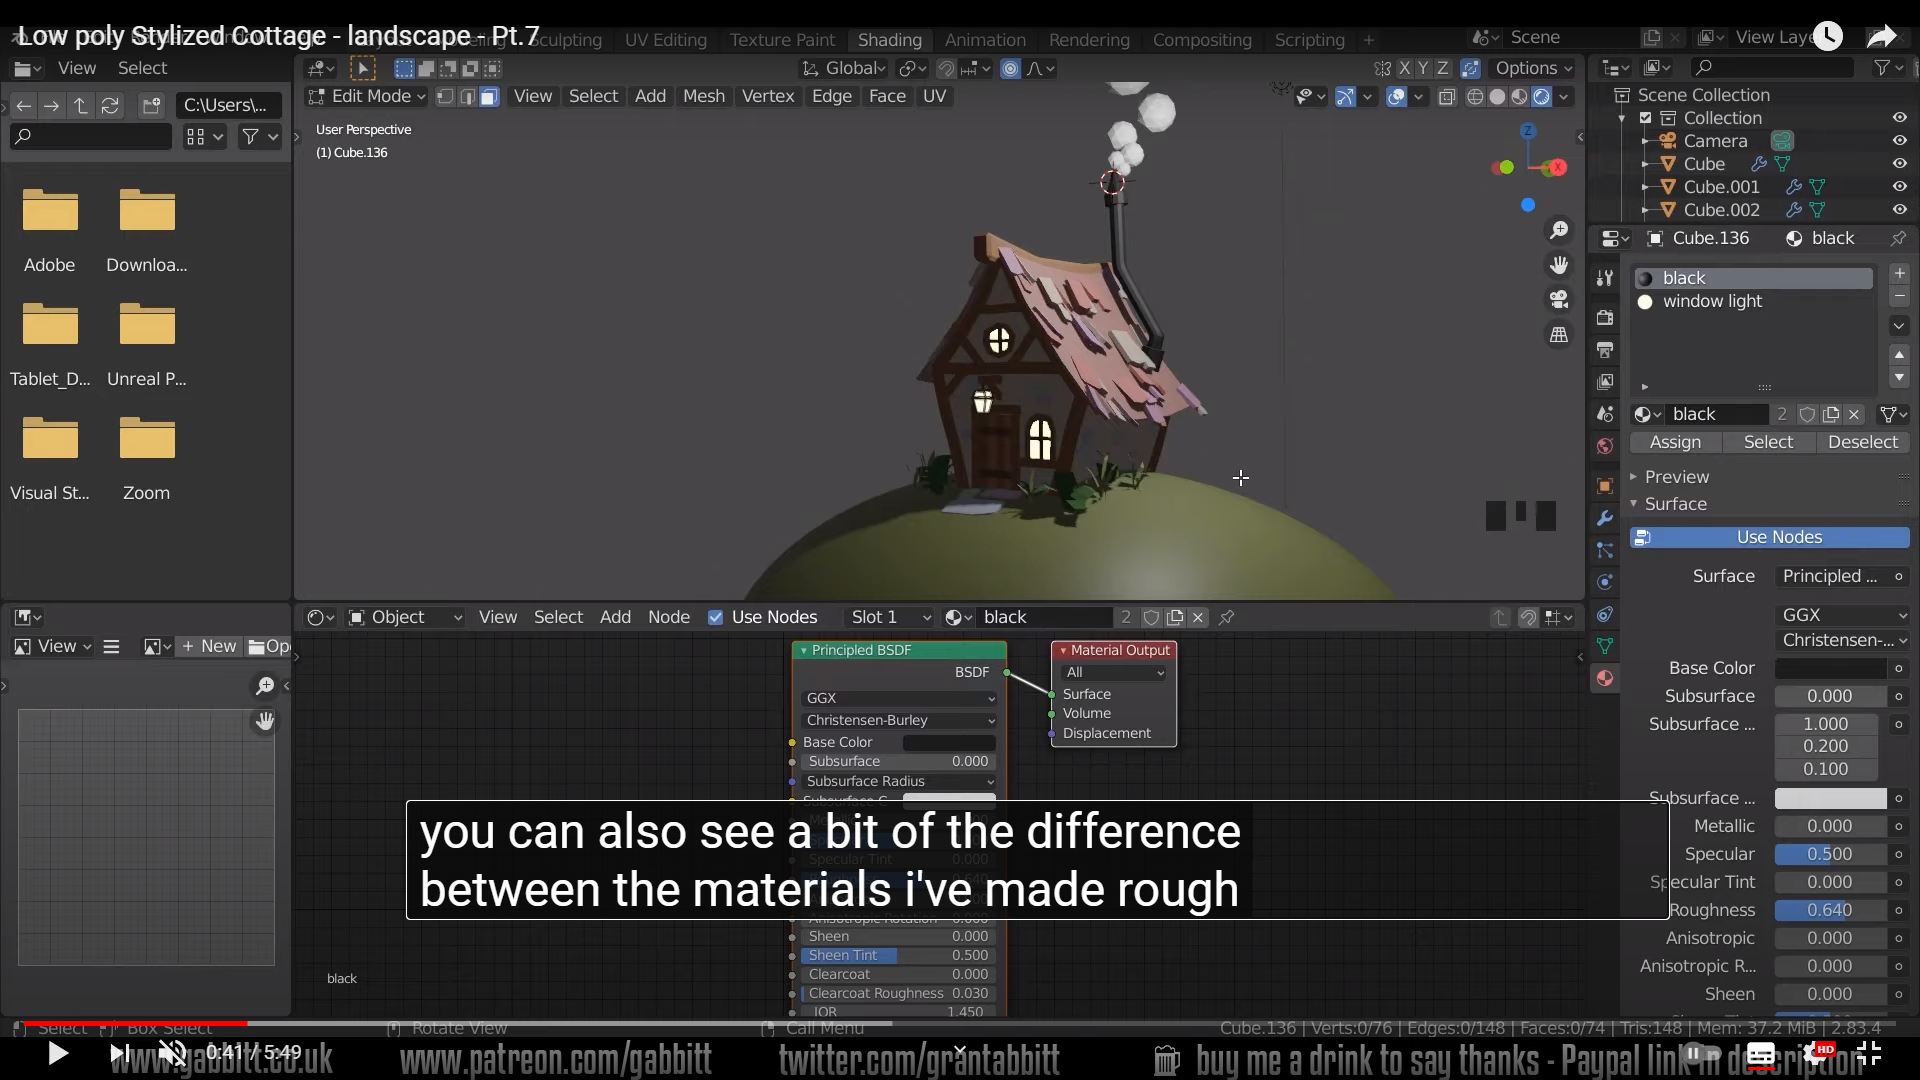Enable Use Nodes checkbox in node editor
The image size is (1920, 1080).
716,617
